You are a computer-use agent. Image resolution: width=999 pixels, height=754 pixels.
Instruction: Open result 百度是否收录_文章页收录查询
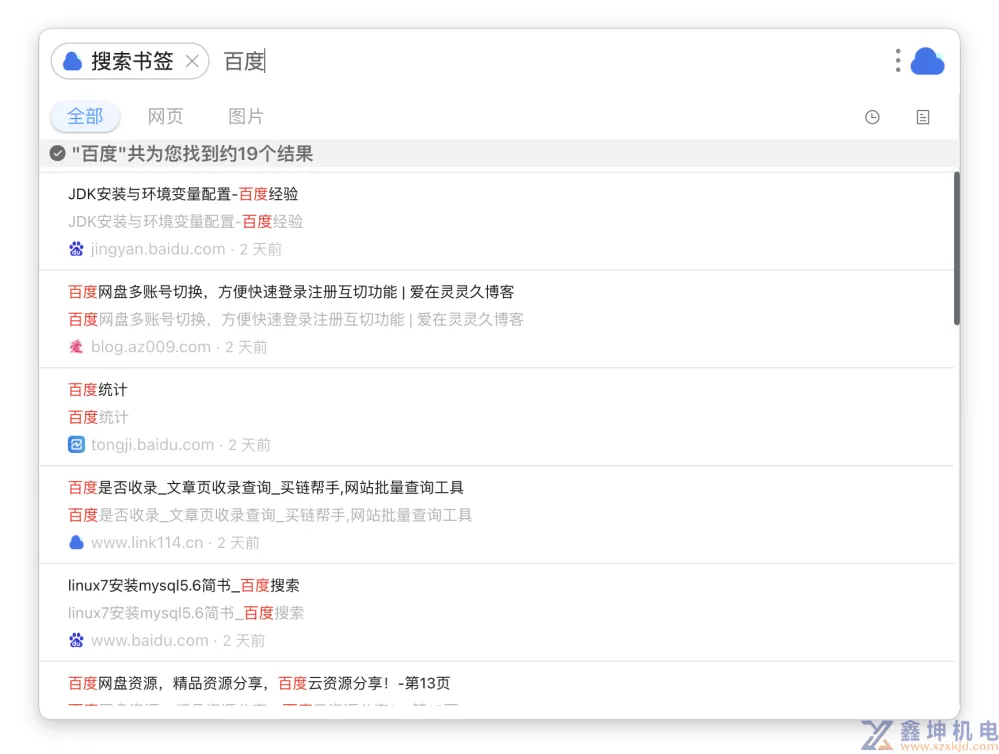pyautogui.click(x=266, y=488)
